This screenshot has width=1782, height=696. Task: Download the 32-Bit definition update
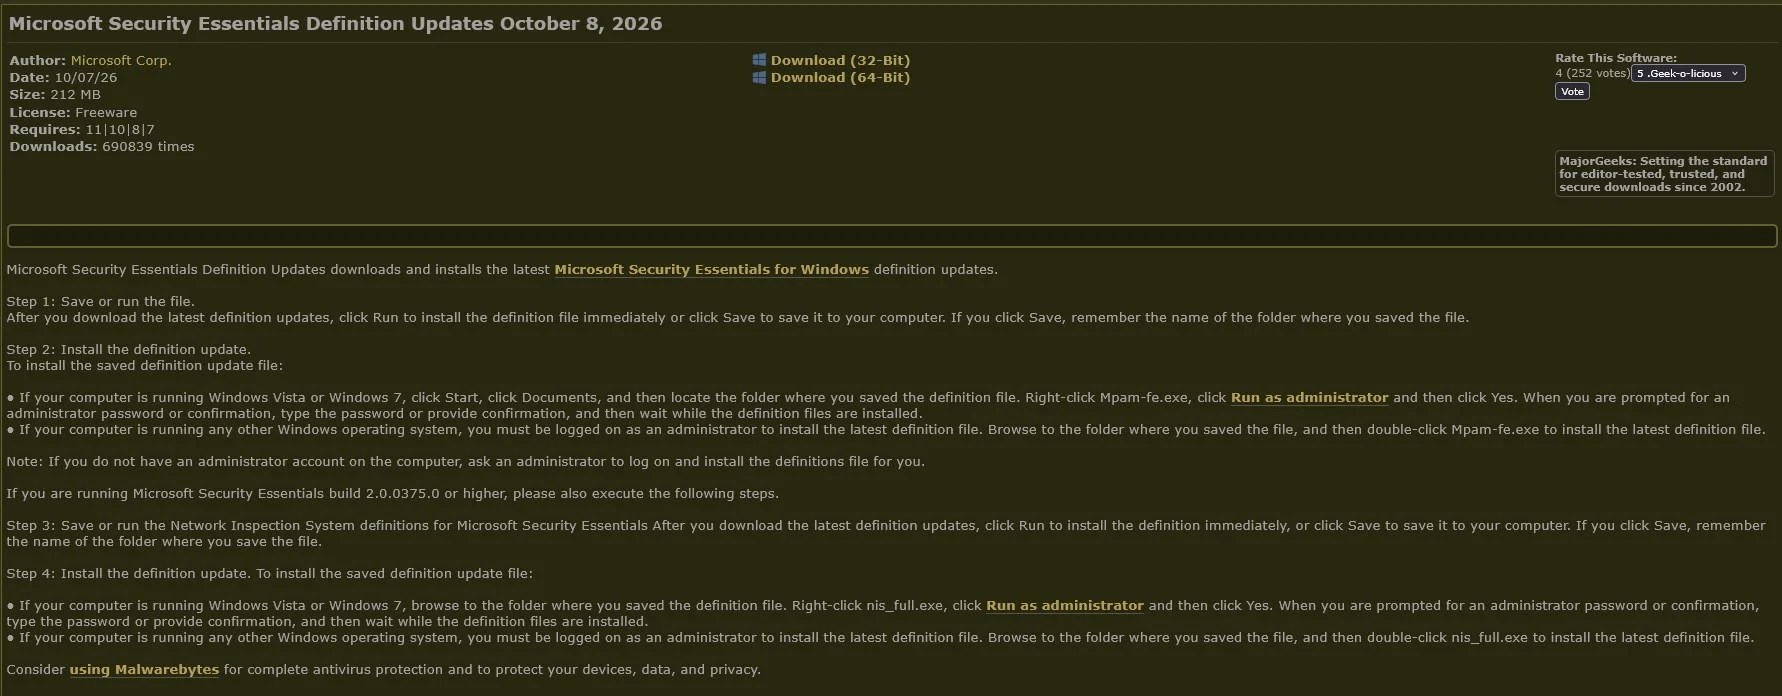pyautogui.click(x=840, y=60)
